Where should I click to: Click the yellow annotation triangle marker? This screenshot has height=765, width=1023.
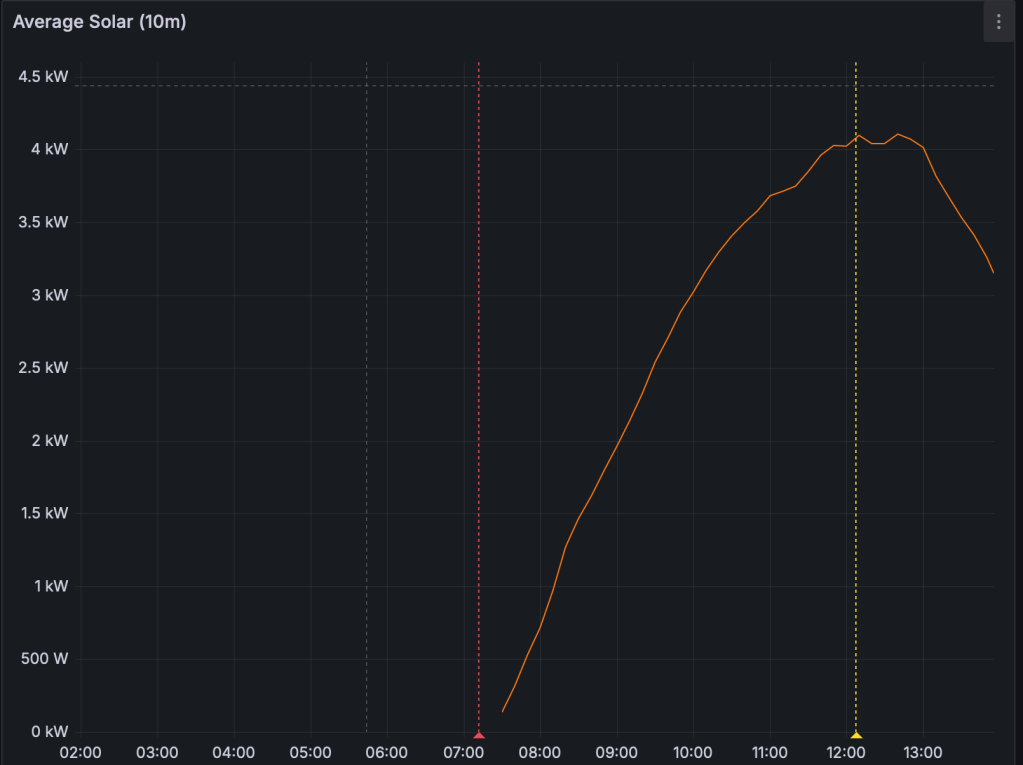(856, 735)
